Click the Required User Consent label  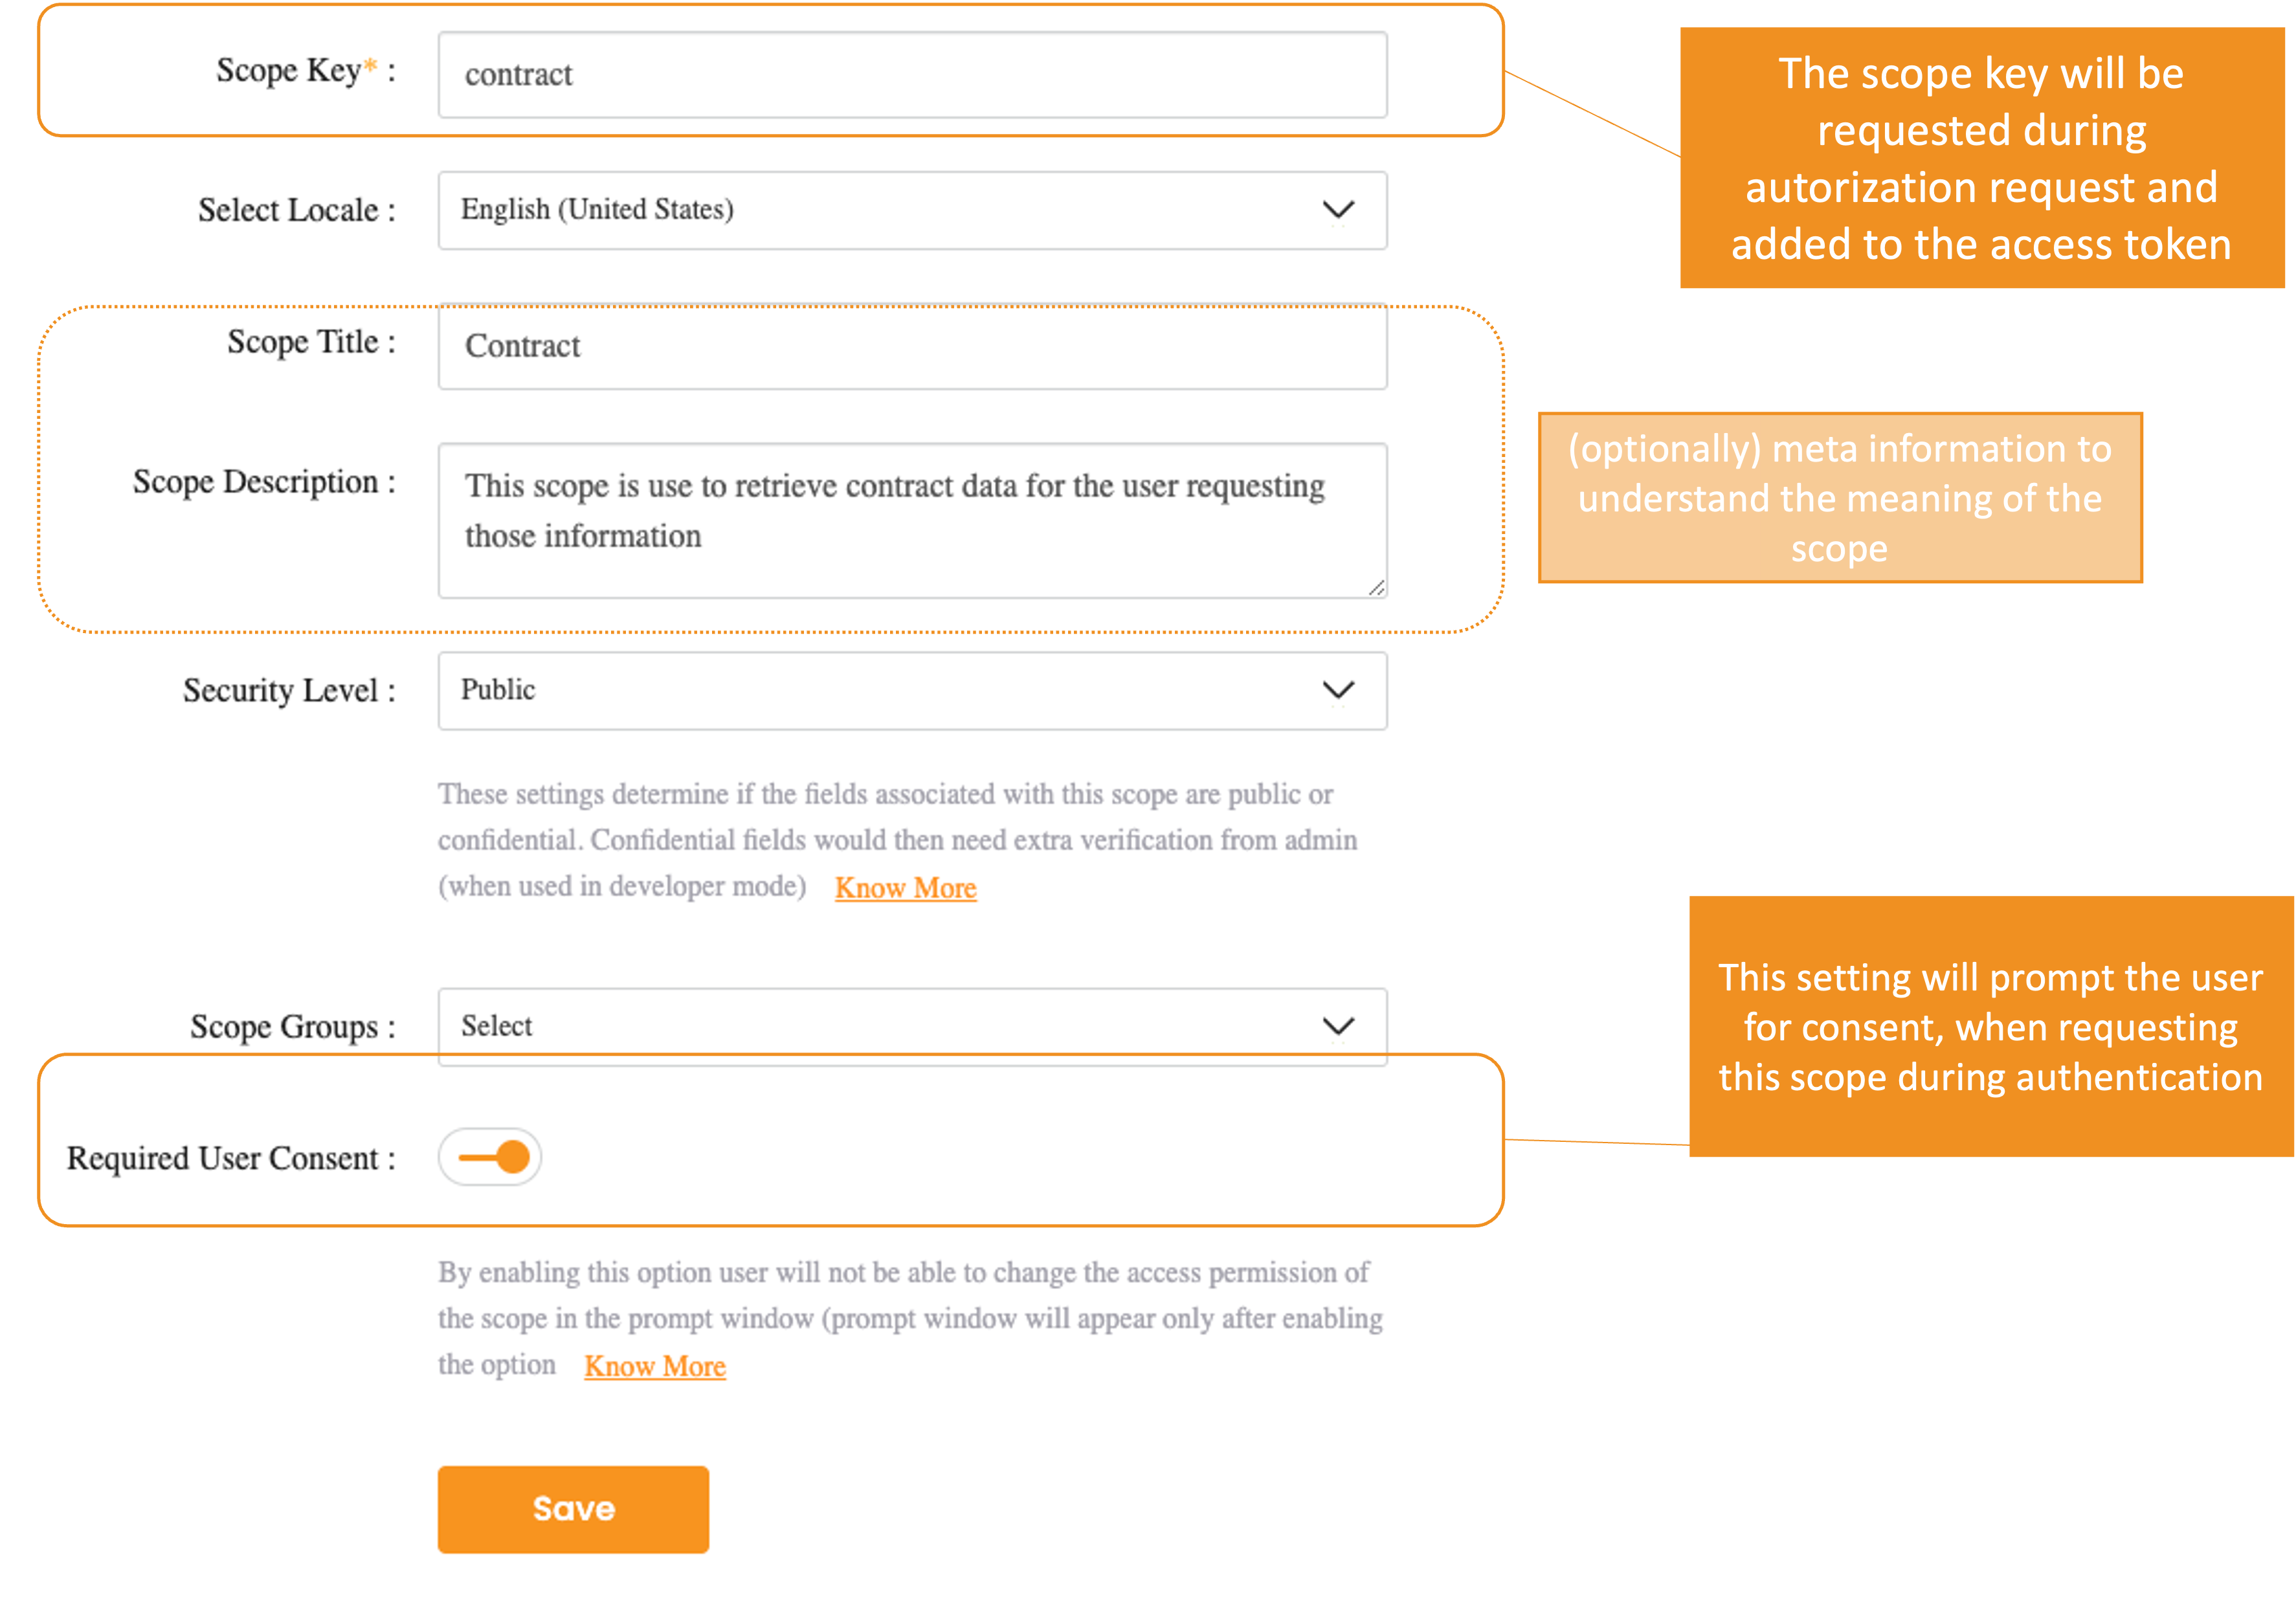pos(231,1158)
